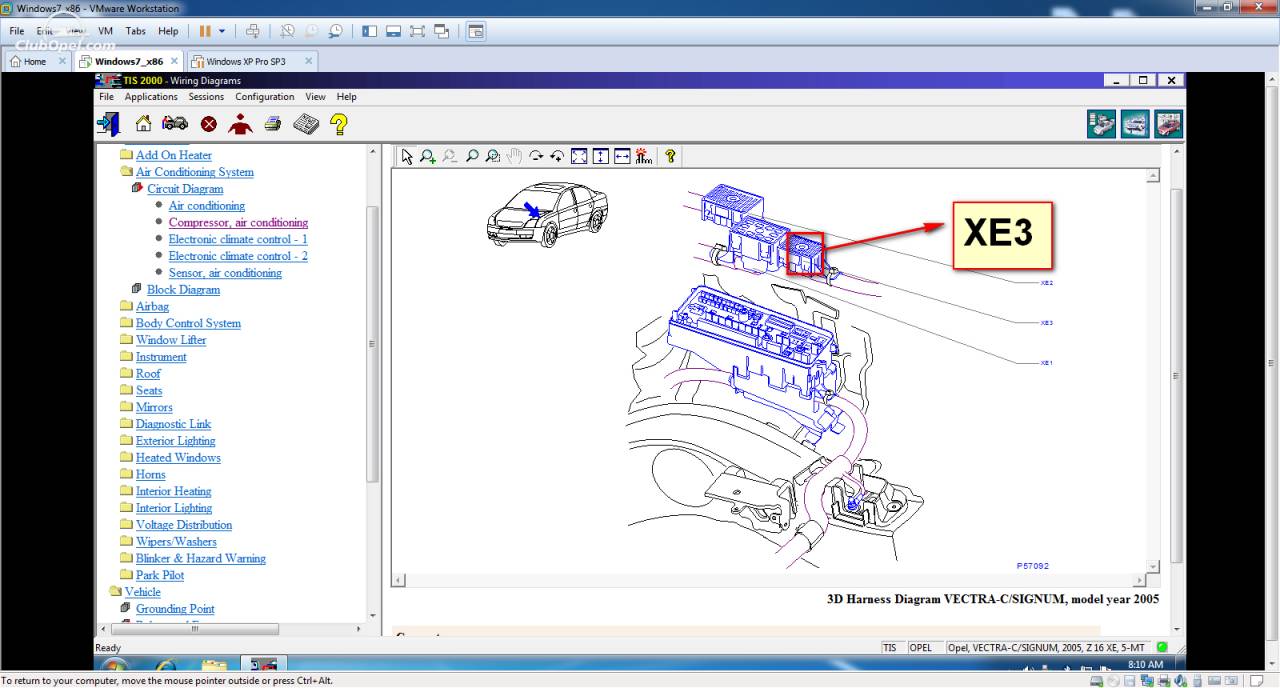Open Body Control System folder
The image size is (1280, 688).
coord(188,323)
